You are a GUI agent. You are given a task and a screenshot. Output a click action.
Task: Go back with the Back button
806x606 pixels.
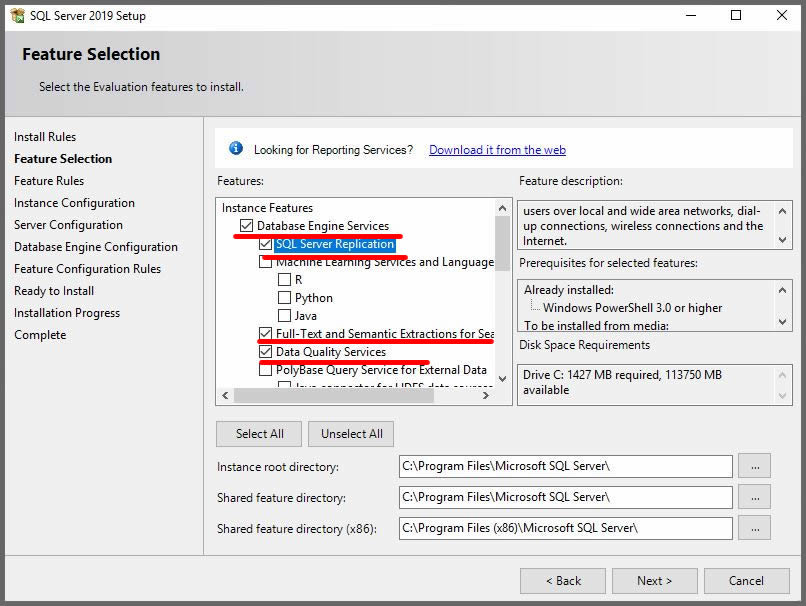(x=563, y=581)
